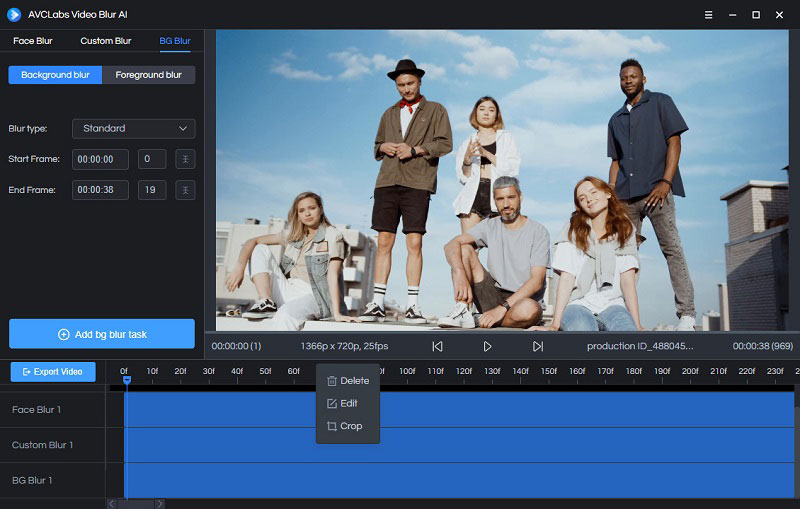Click the End Frame set-to-current icon

(x=185, y=190)
